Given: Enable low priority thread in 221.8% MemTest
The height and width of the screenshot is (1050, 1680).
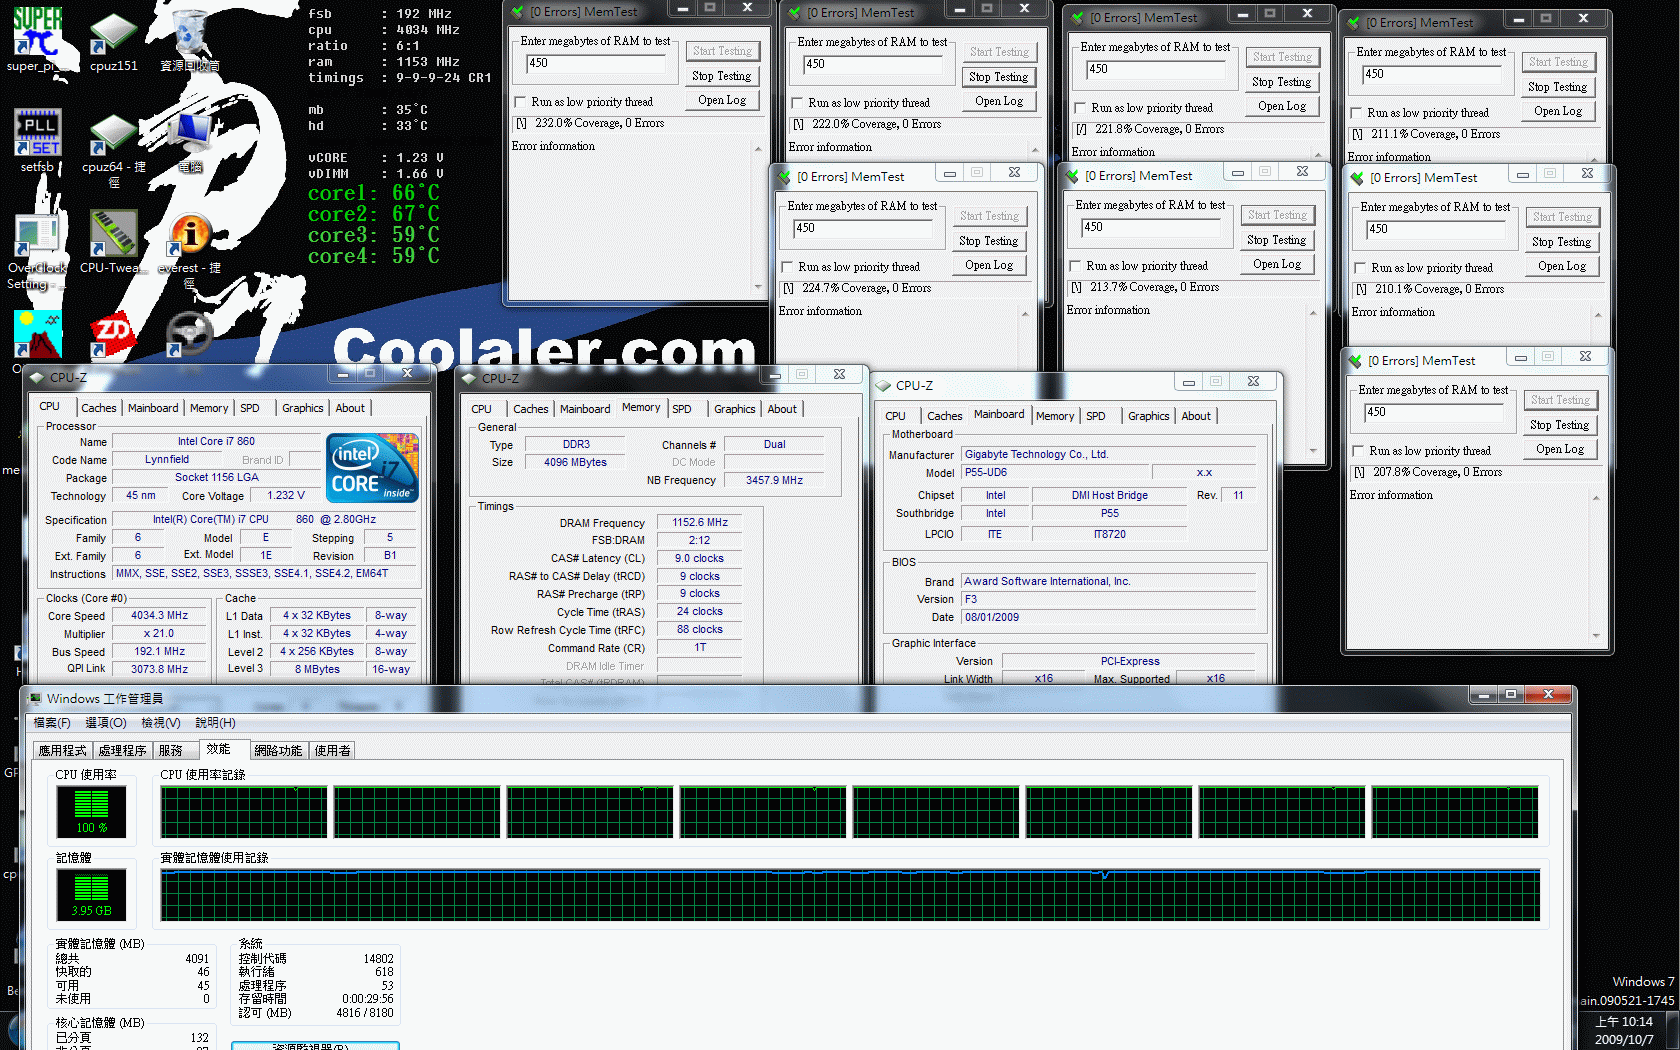Looking at the screenshot, I should 1080,108.
